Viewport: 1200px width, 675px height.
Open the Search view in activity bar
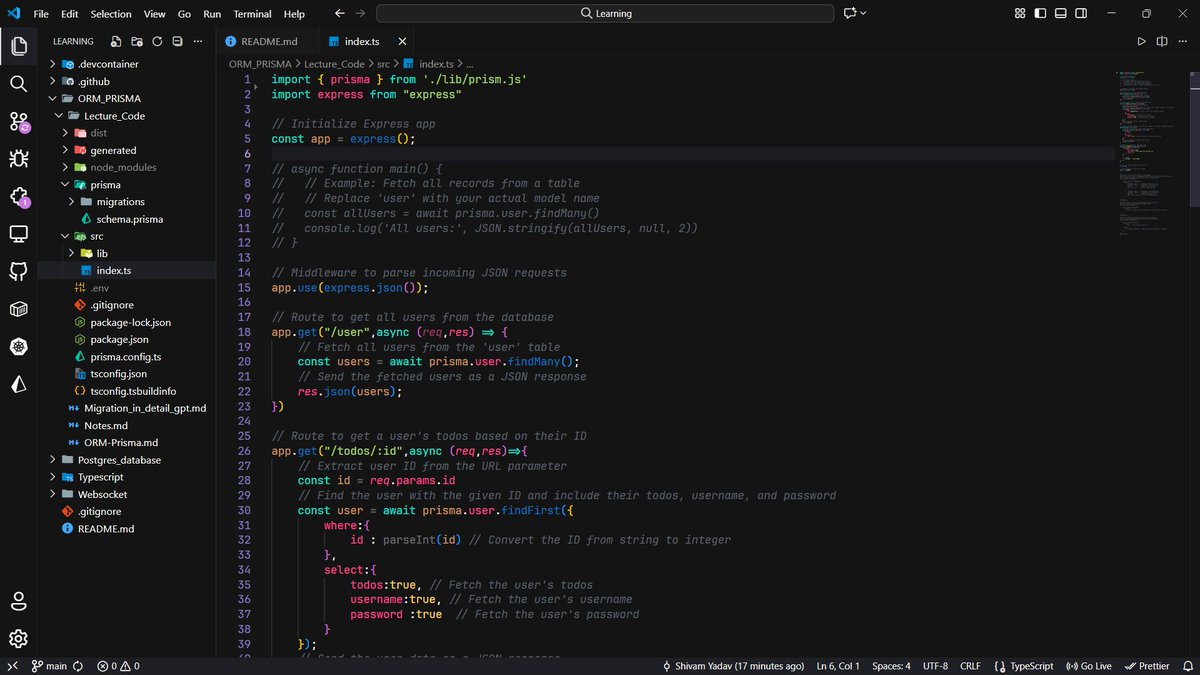coord(18,84)
